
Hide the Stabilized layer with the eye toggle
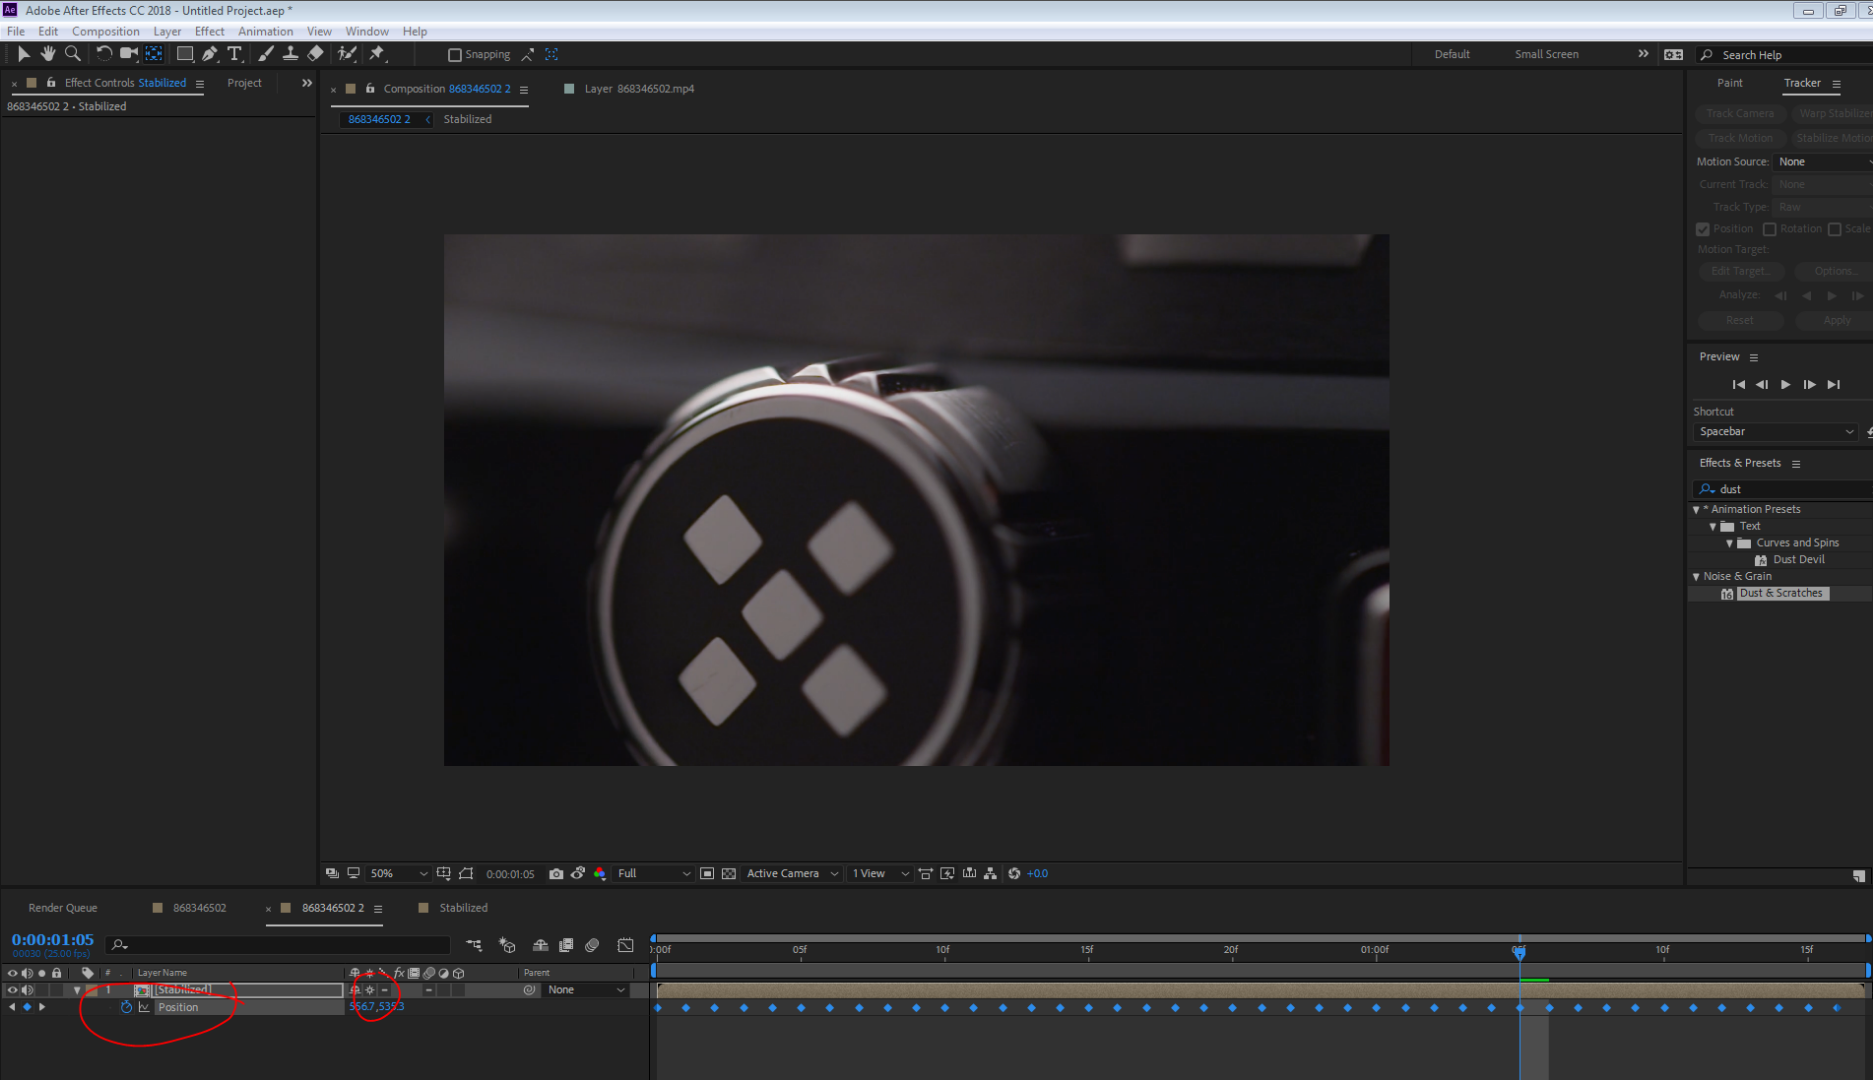pos(11,989)
